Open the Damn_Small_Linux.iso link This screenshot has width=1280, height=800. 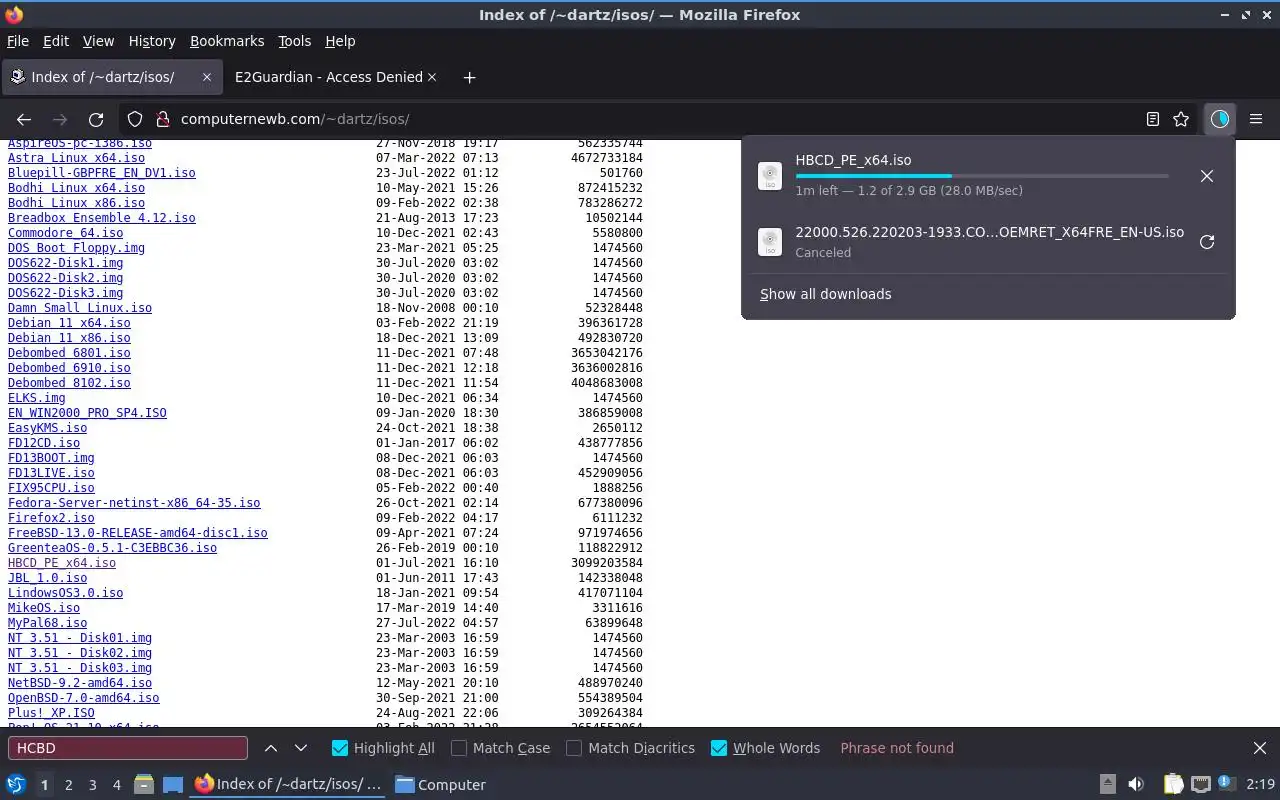pos(80,308)
